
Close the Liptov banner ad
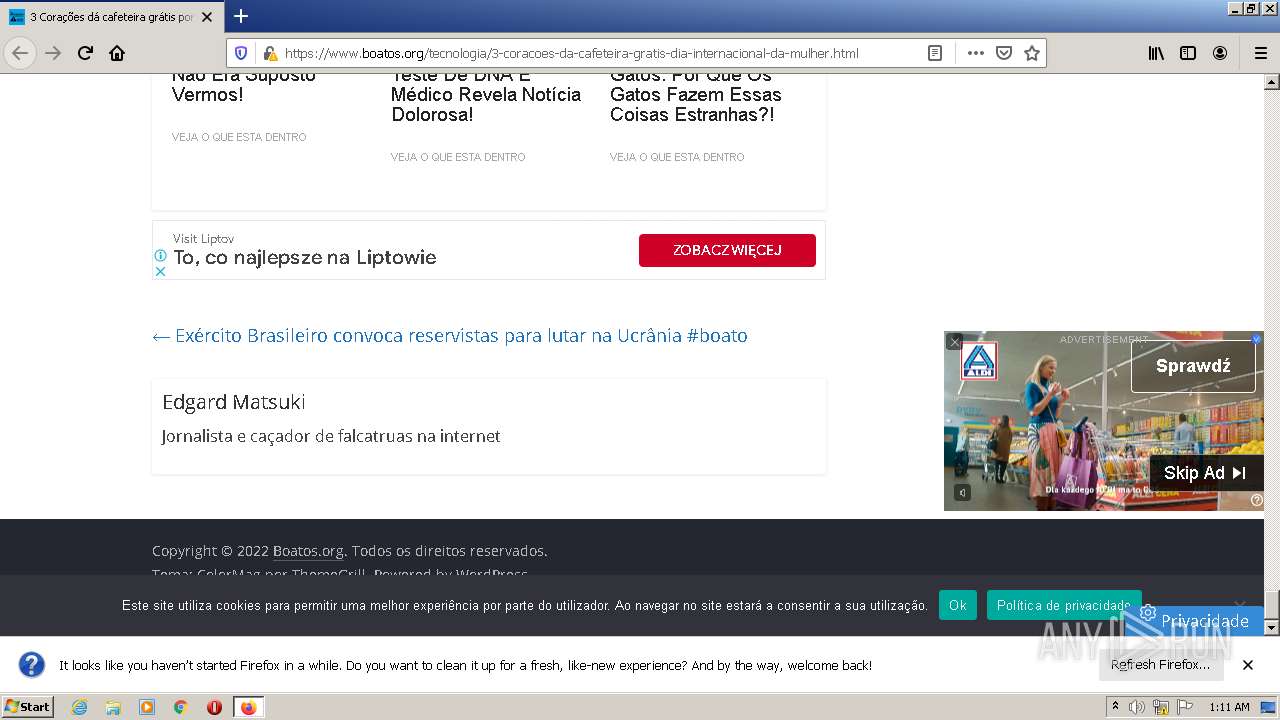pos(160,271)
